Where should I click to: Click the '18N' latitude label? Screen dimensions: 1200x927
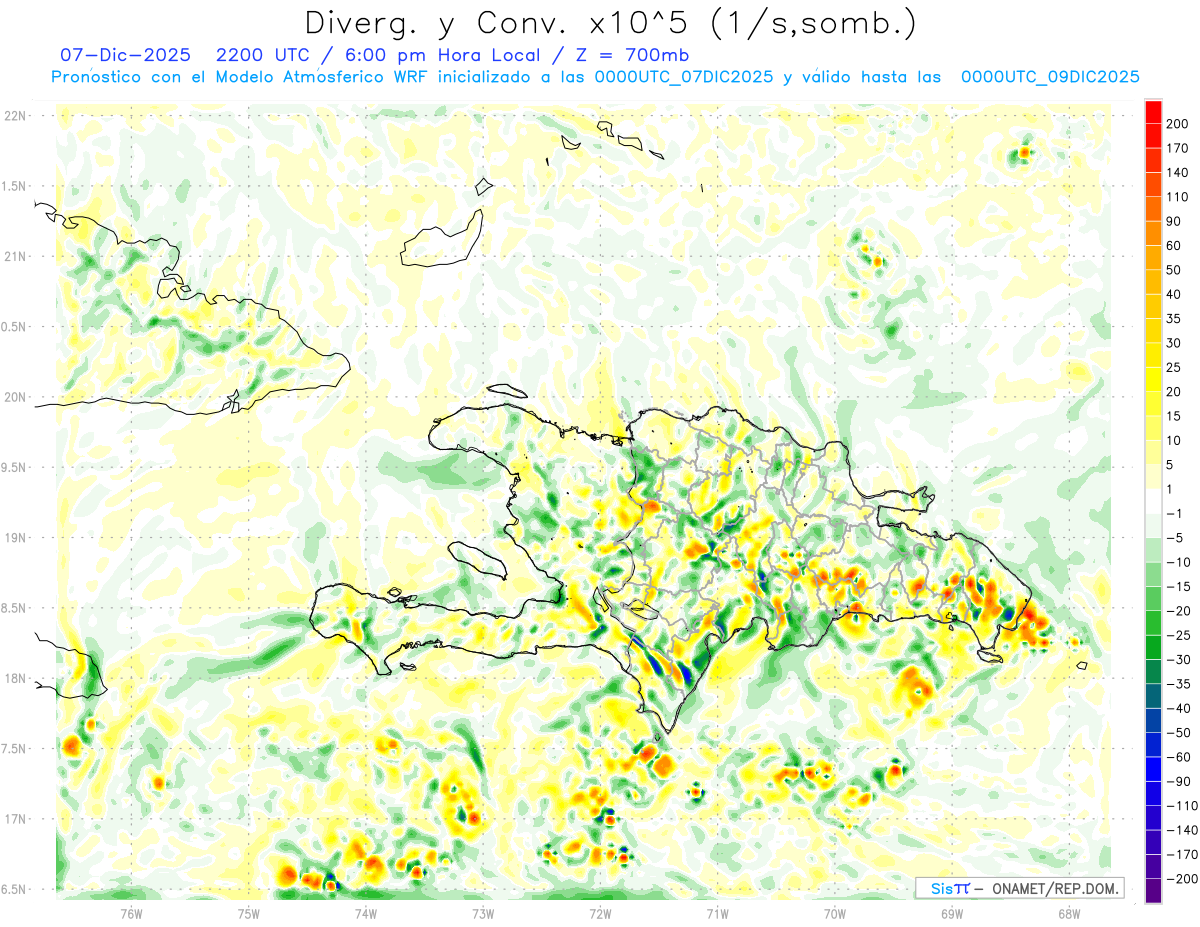[15, 678]
